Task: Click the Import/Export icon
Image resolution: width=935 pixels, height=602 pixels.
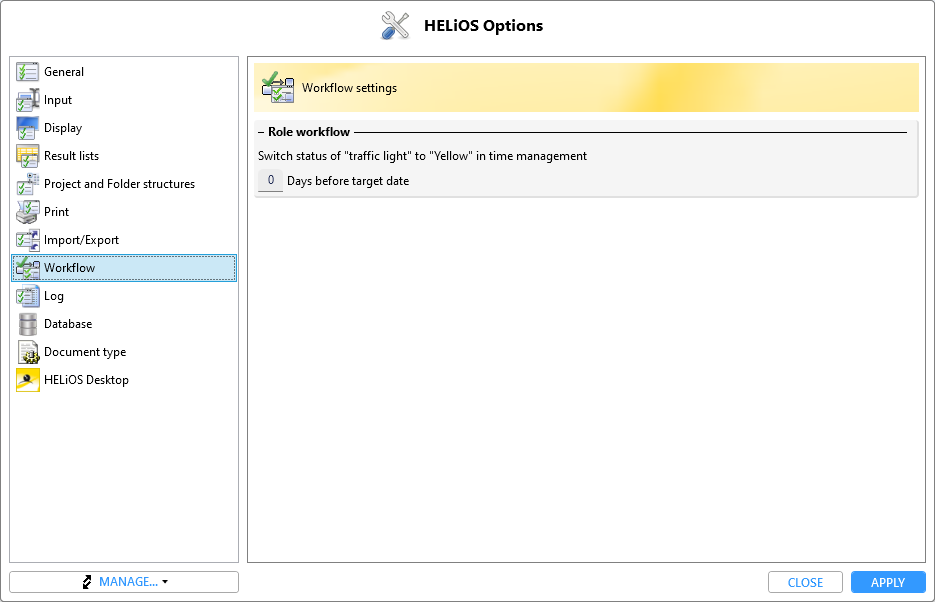Action: [27, 240]
